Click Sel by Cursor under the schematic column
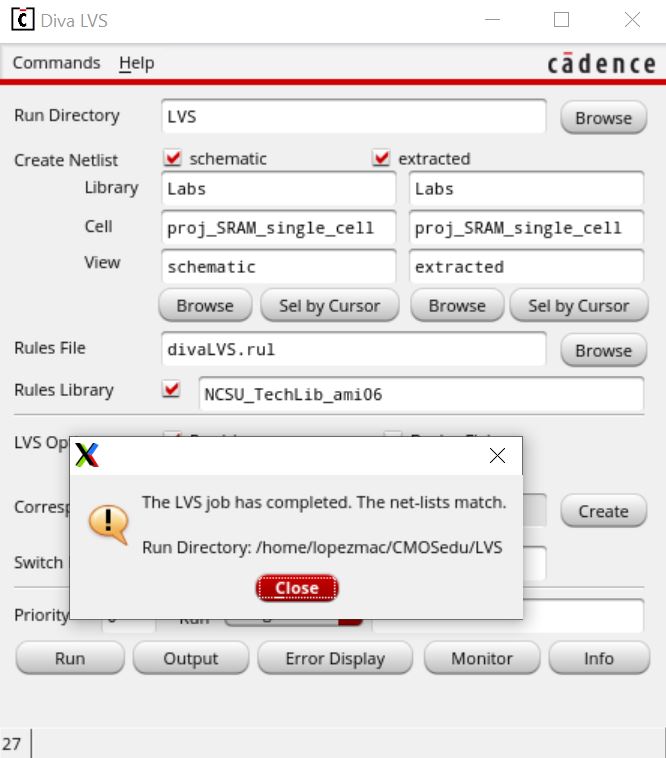 330,305
